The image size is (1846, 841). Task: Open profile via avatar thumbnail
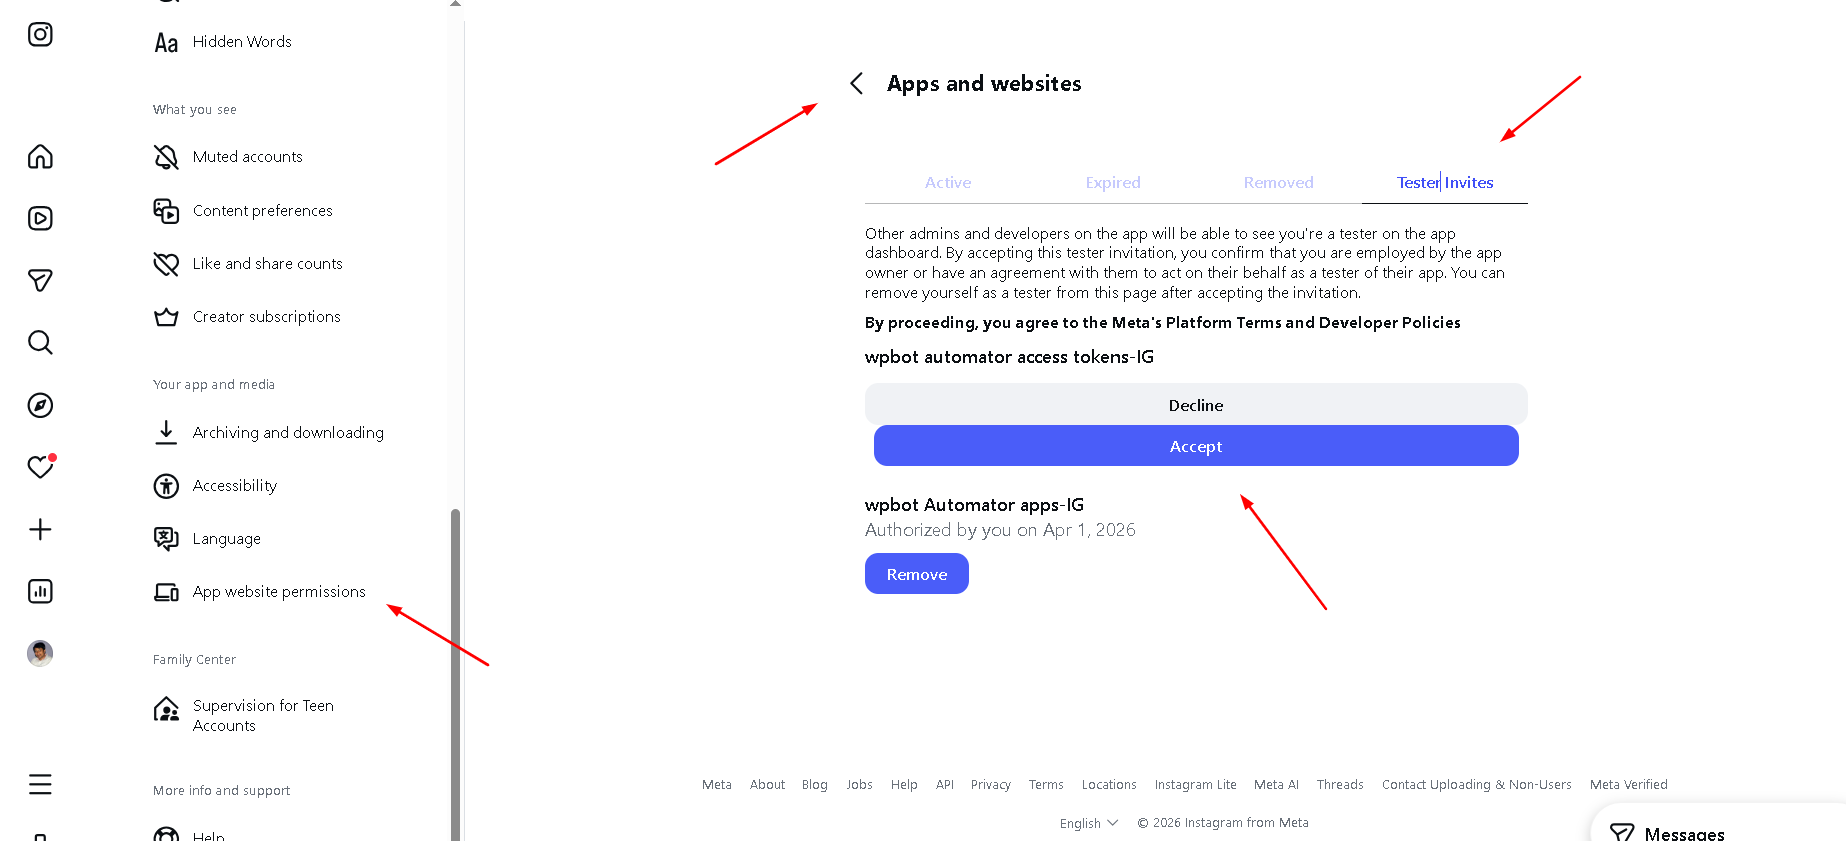click(40, 653)
